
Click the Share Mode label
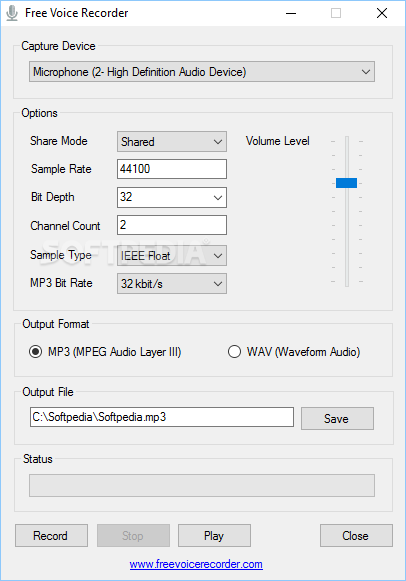point(59,141)
